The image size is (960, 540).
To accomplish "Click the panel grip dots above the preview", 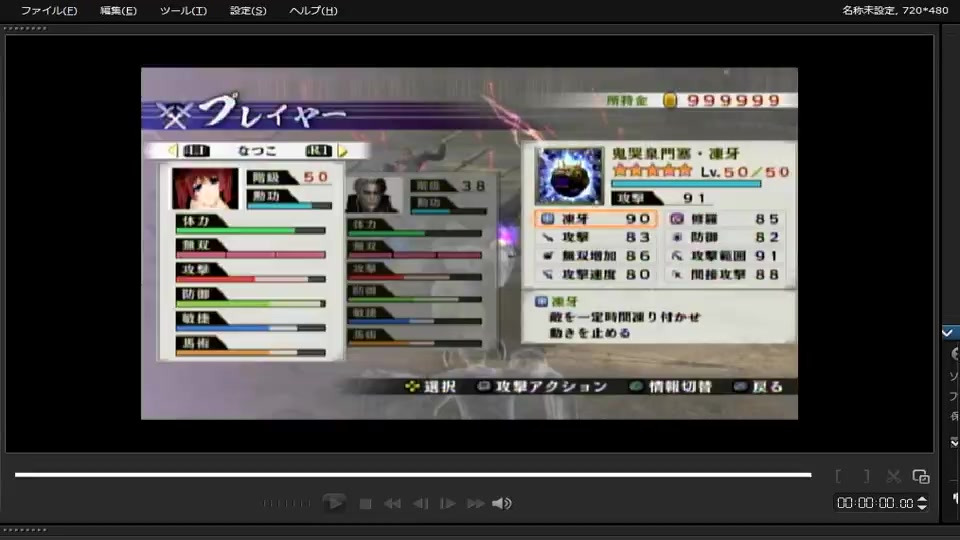I will click(x=24, y=28).
